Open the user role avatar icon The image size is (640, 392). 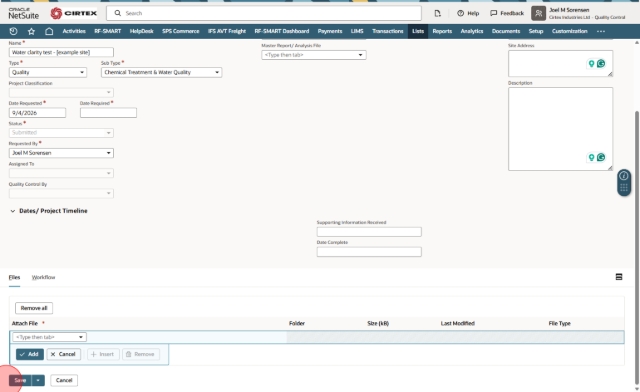point(538,13)
